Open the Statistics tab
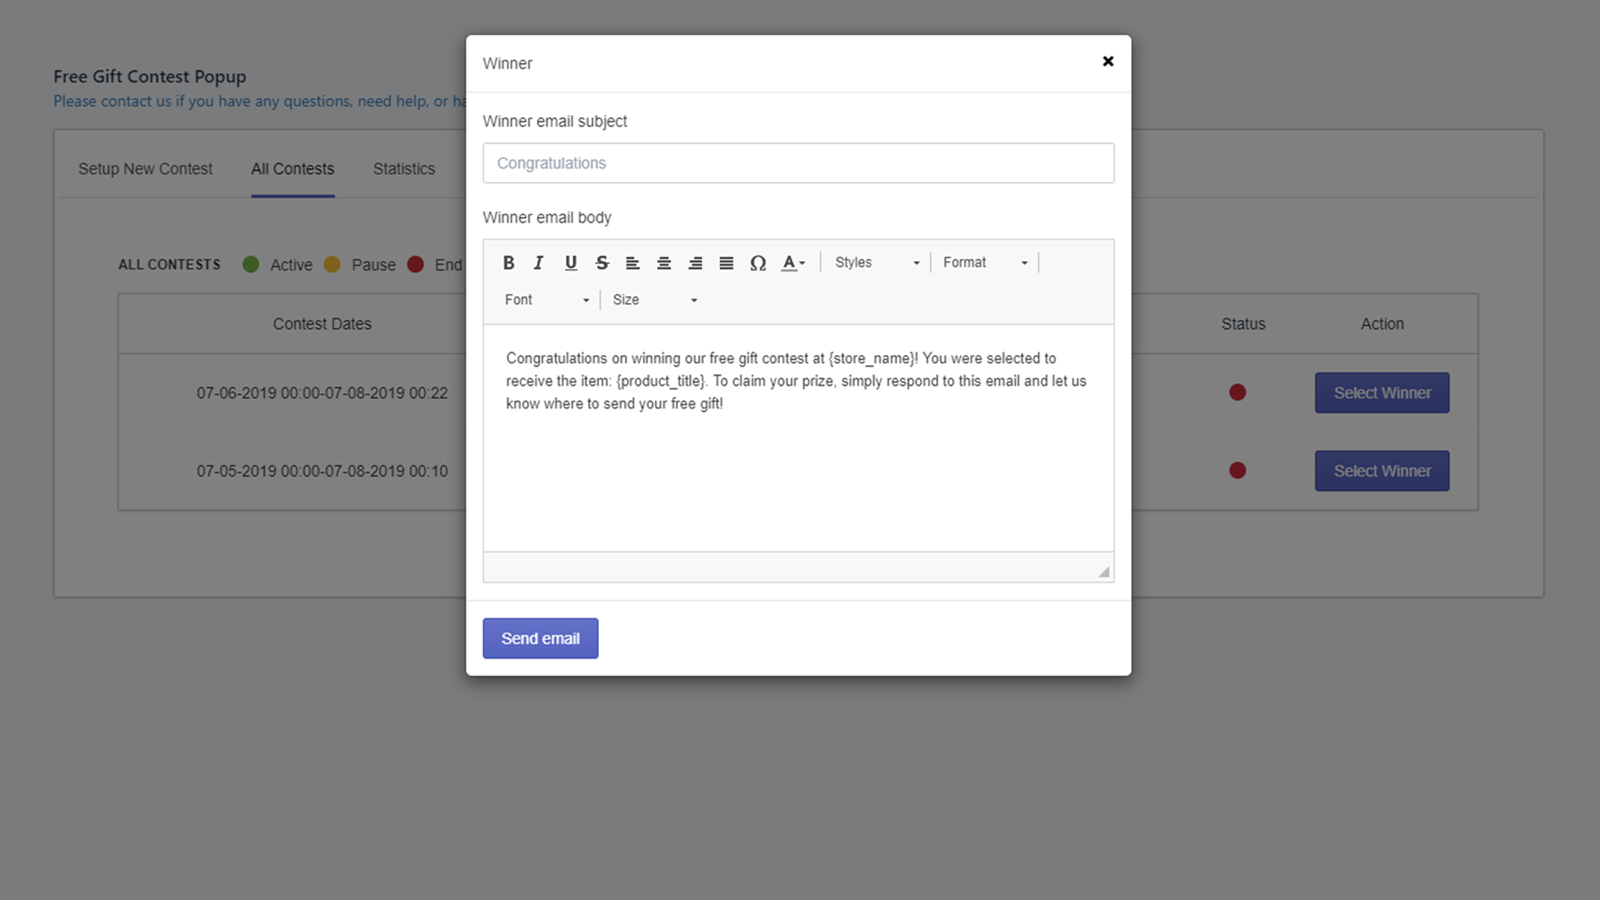Screen dimensions: 1600x900 404,169
